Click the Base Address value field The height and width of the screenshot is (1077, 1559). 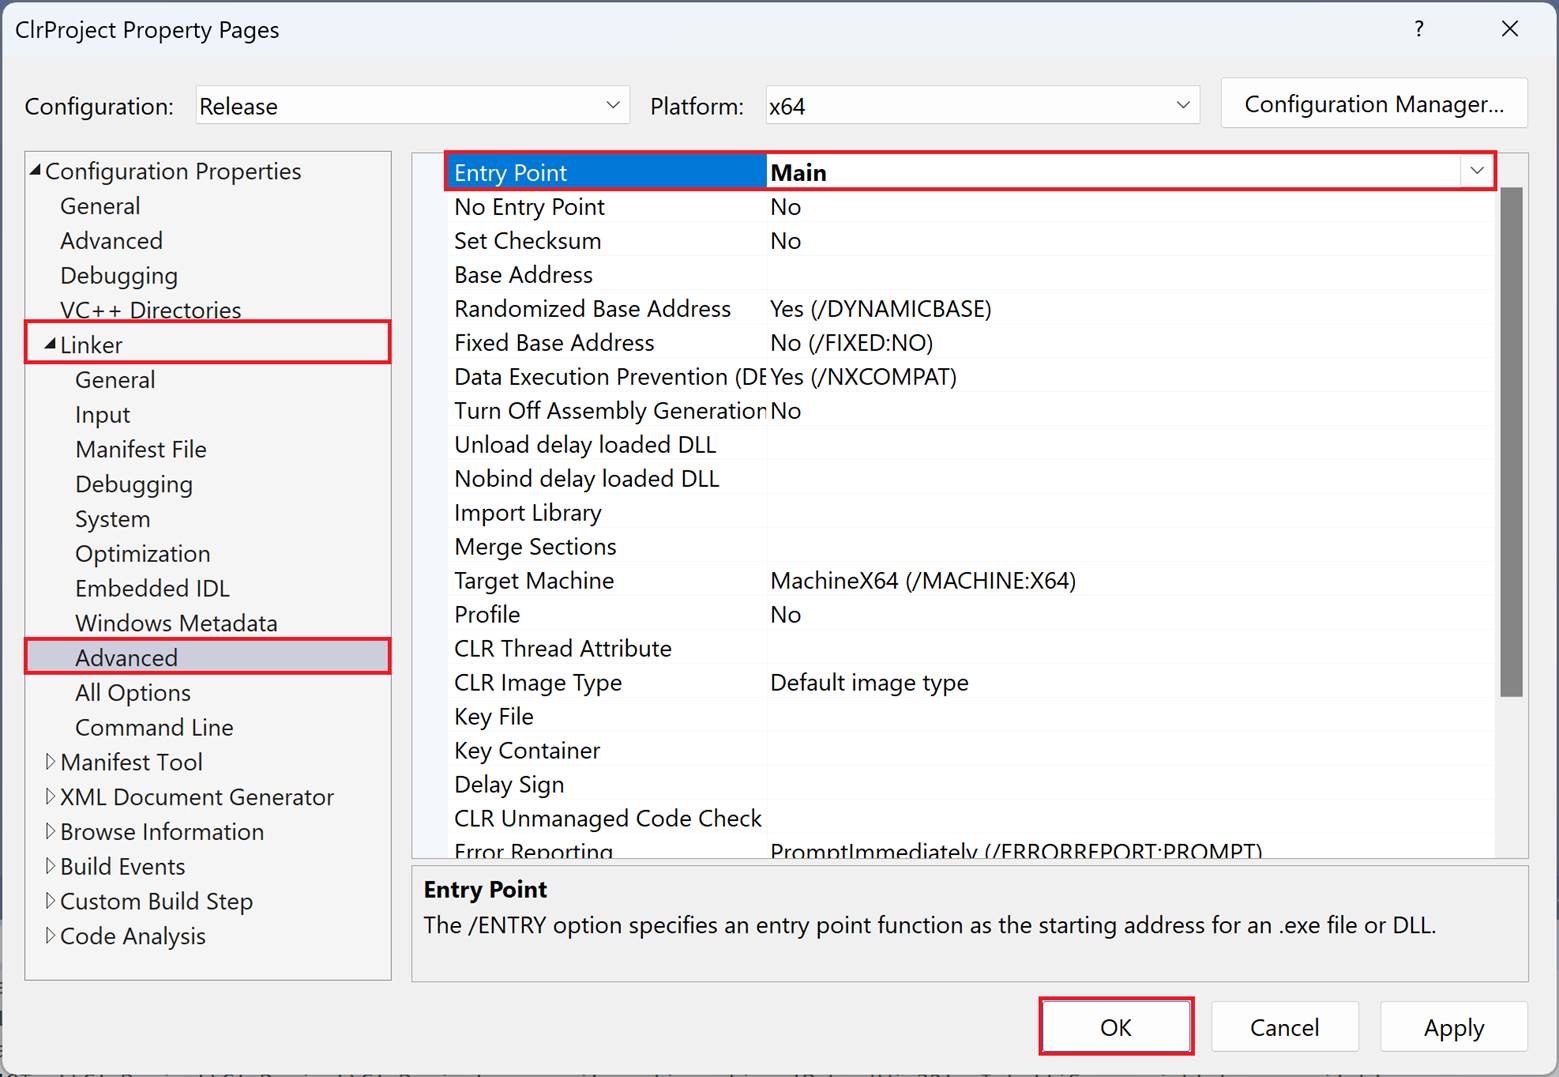pos(1130,275)
